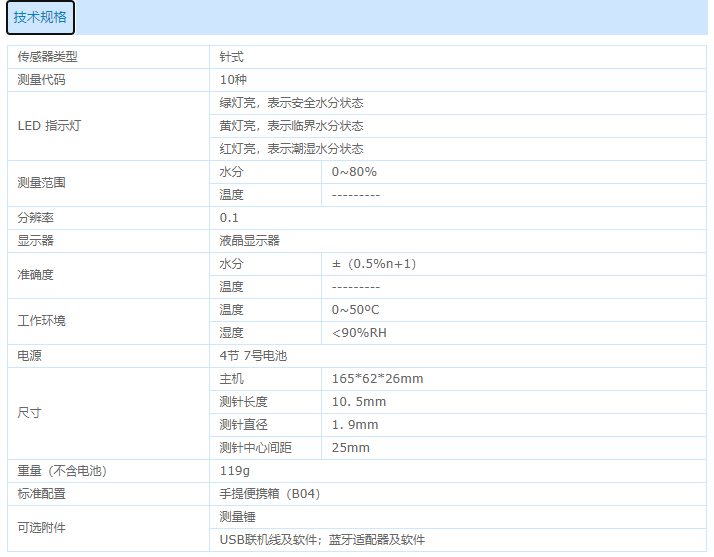Click the 119g weight value
The height and width of the screenshot is (557, 714).
coord(235,471)
